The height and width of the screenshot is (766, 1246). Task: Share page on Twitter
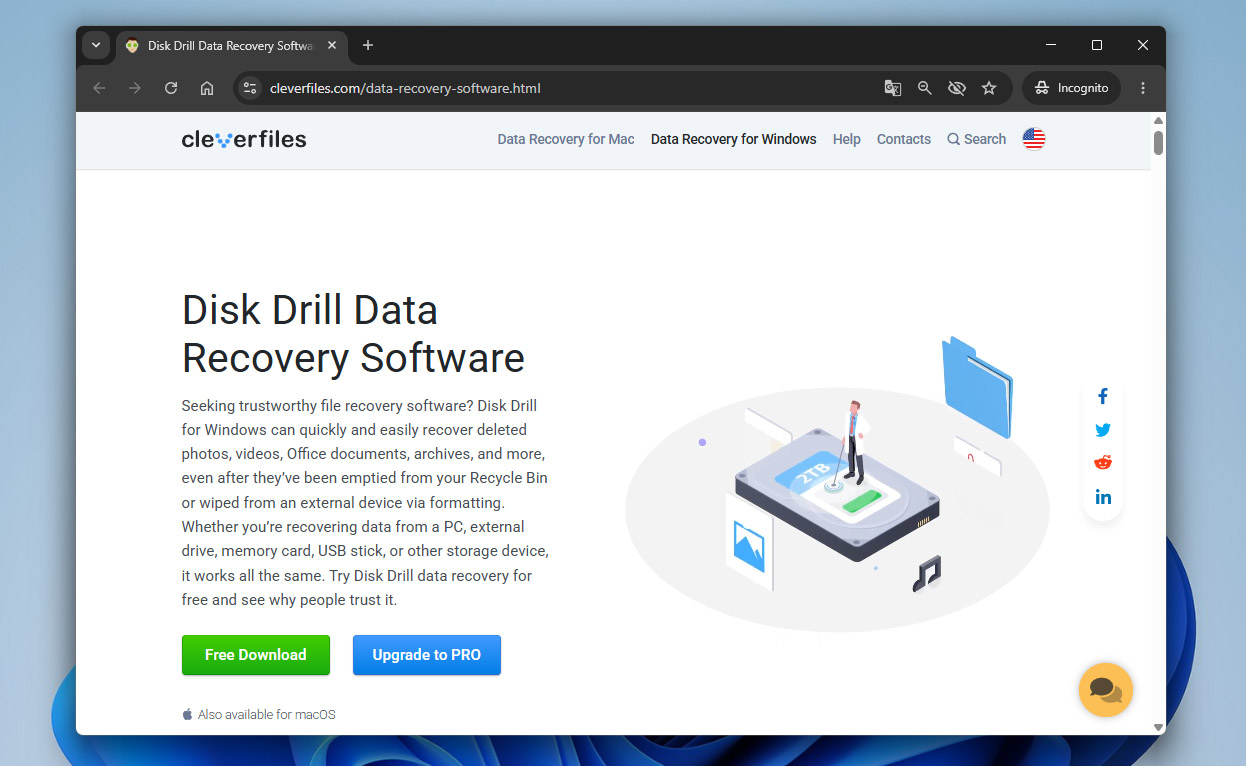click(x=1103, y=430)
